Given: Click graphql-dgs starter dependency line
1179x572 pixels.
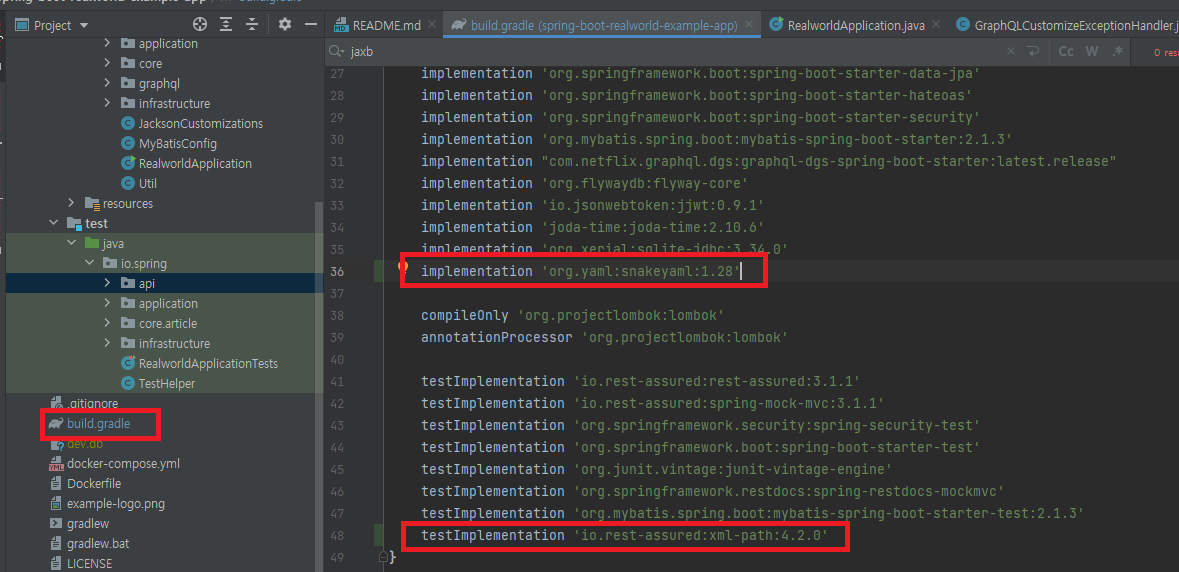Looking at the screenshot, I should (x=768, y=162).
